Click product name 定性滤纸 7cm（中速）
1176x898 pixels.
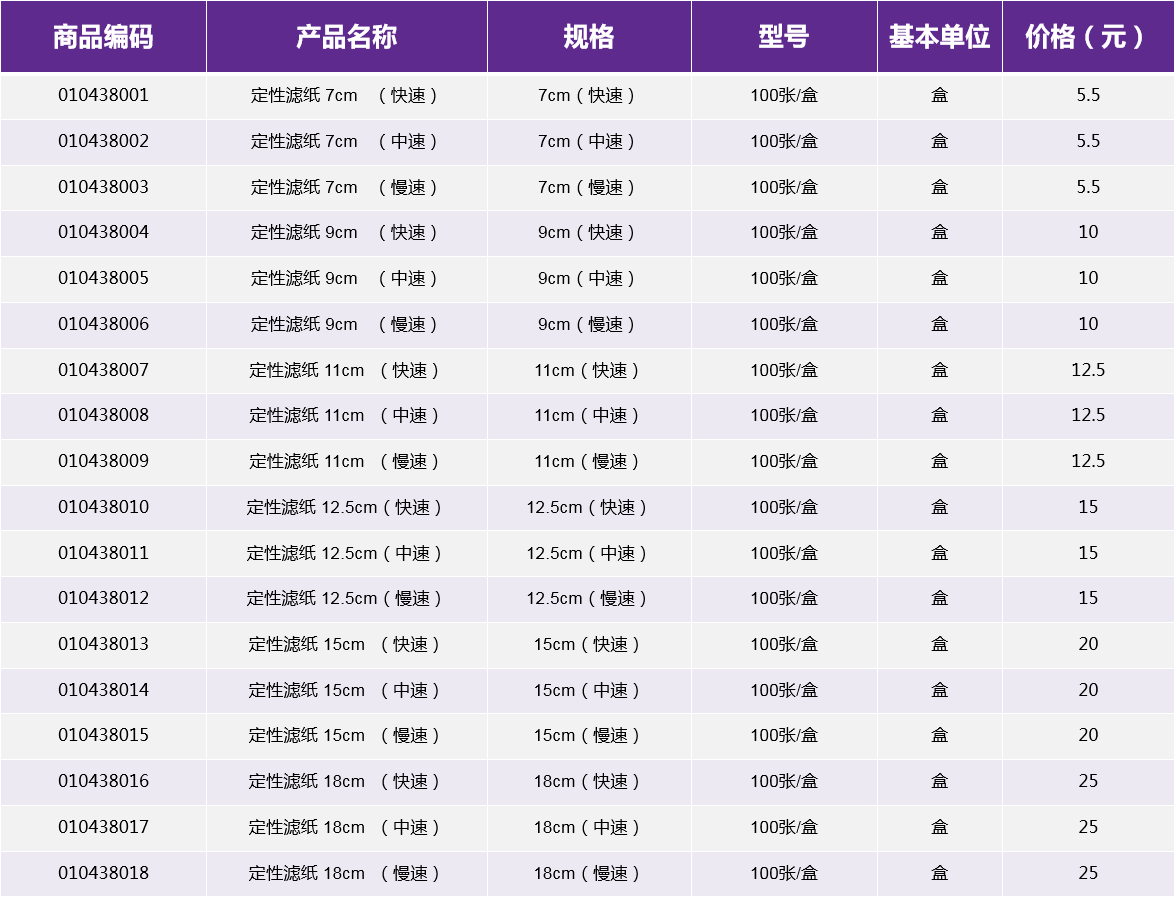(x=344, y=141)
